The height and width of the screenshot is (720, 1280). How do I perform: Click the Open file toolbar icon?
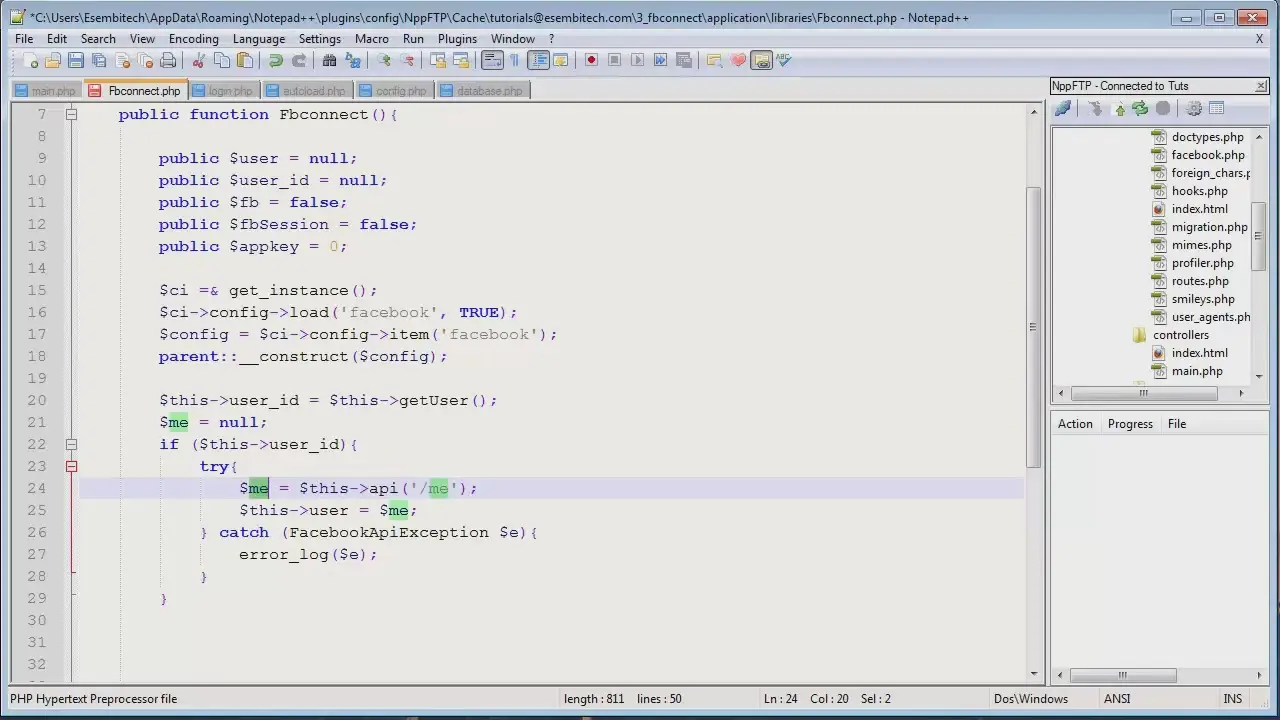pyautogui.click(x=53, y=61)
